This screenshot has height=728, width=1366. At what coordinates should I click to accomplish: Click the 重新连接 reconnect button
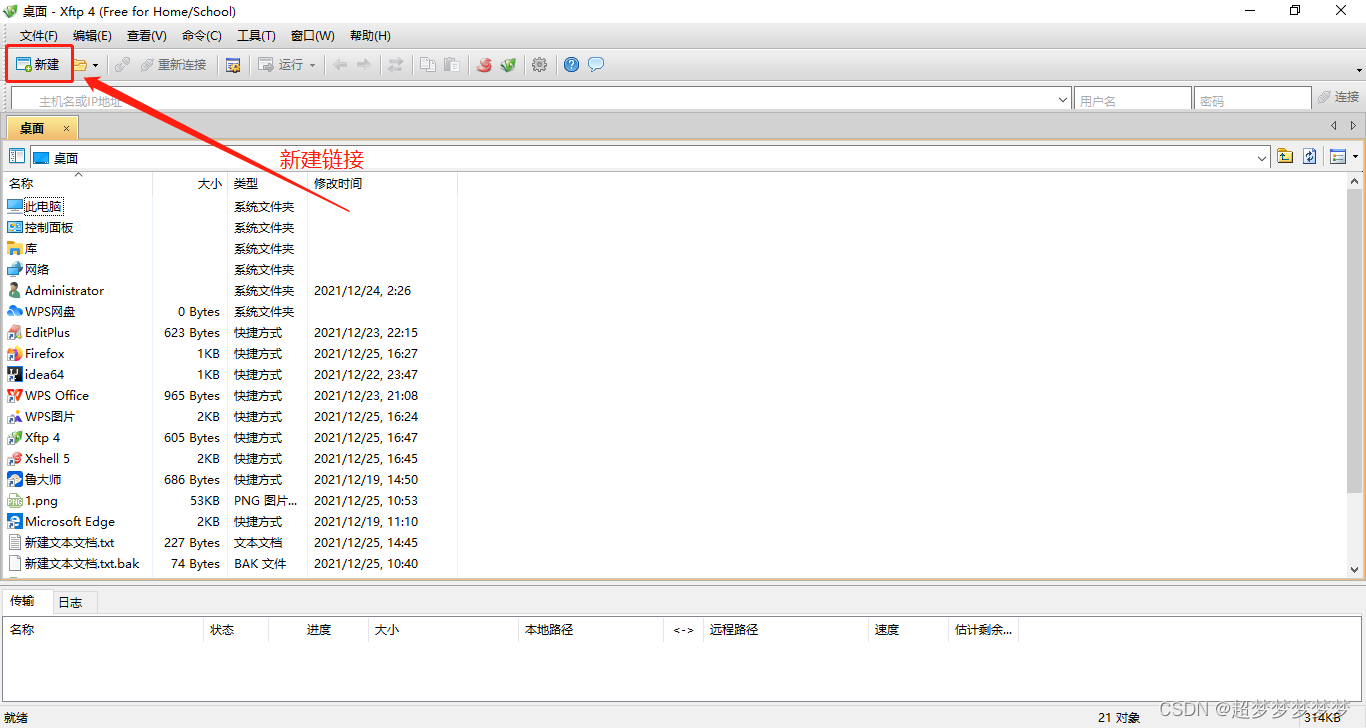click(173, 65)
